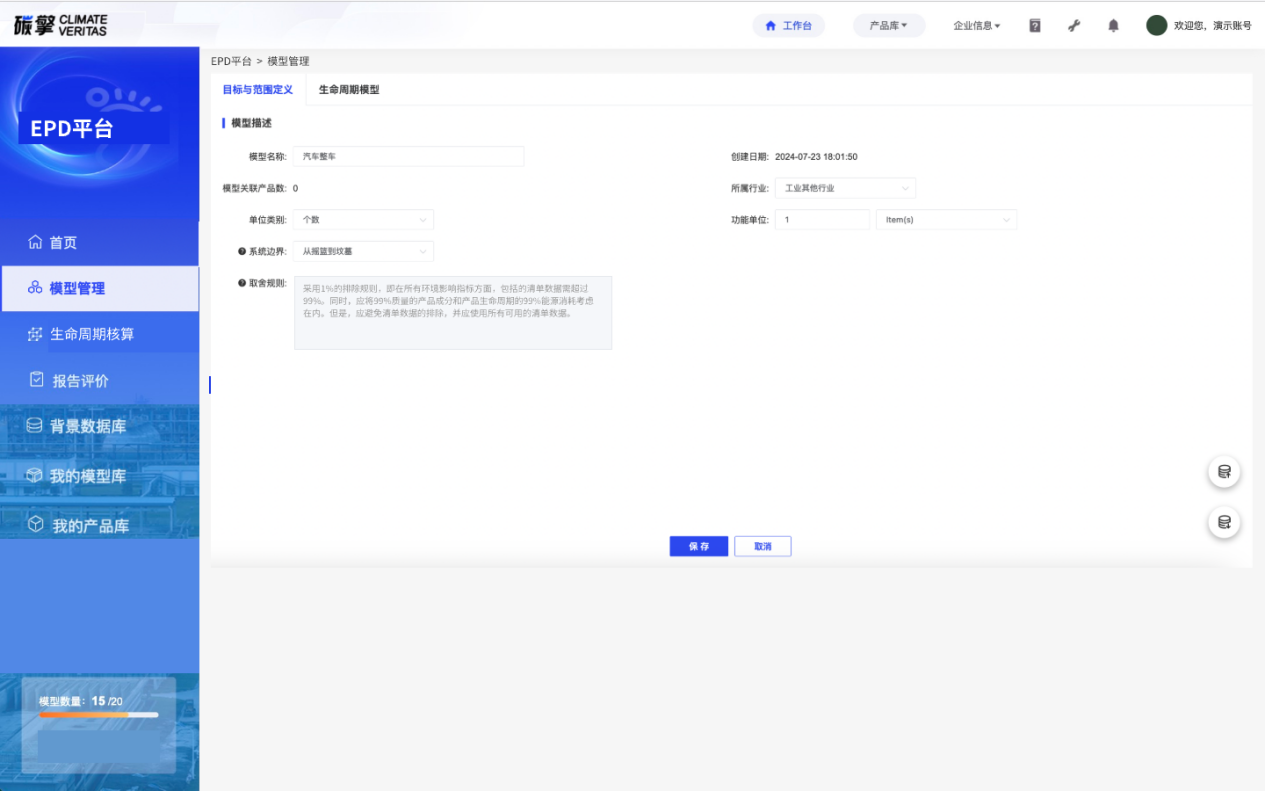This screenshot has width=1265, height=791.
Task: Click the upper floating database button
Action: 1224,472
